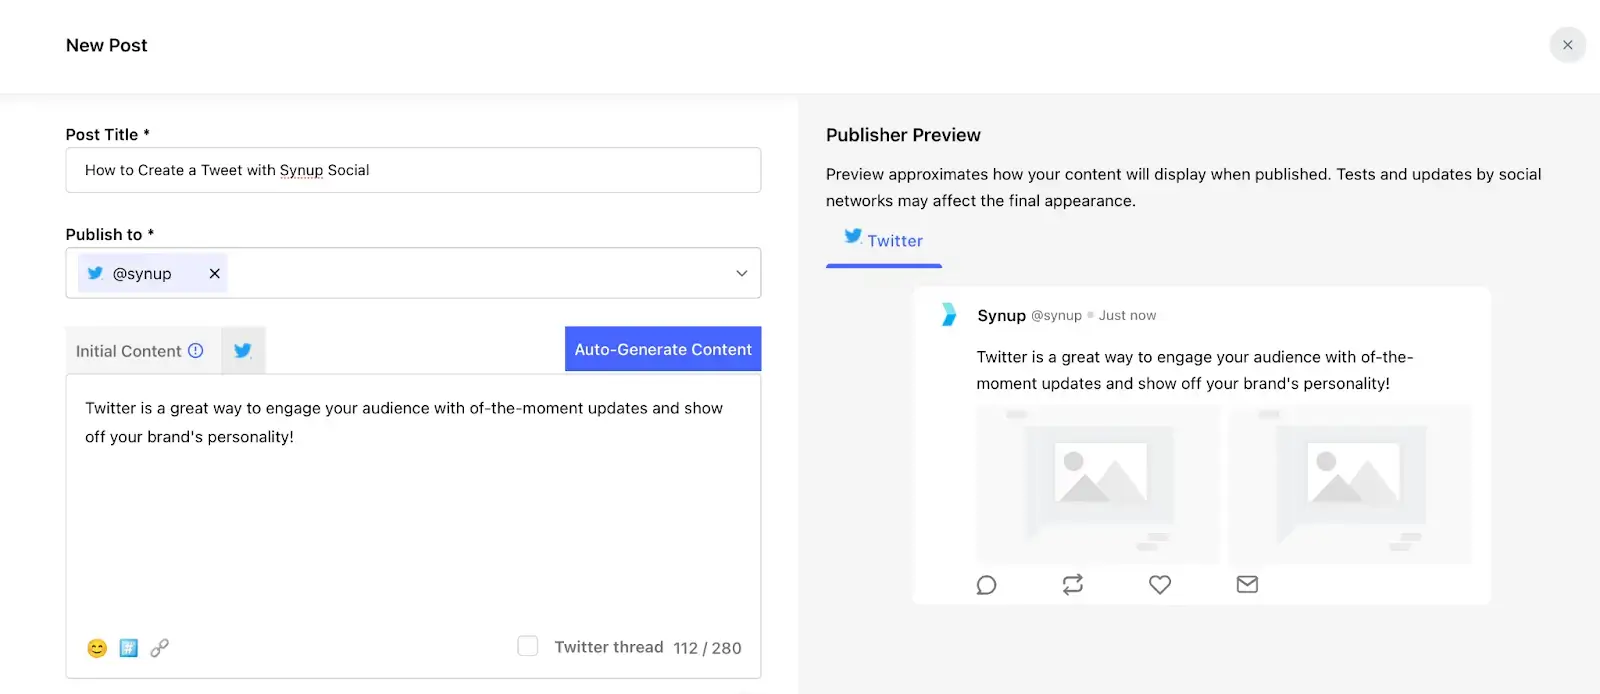This screenshot has height=694, width=1600.
Task: Expand the Publish to dropdown arrow
Action: click(742, 273)
